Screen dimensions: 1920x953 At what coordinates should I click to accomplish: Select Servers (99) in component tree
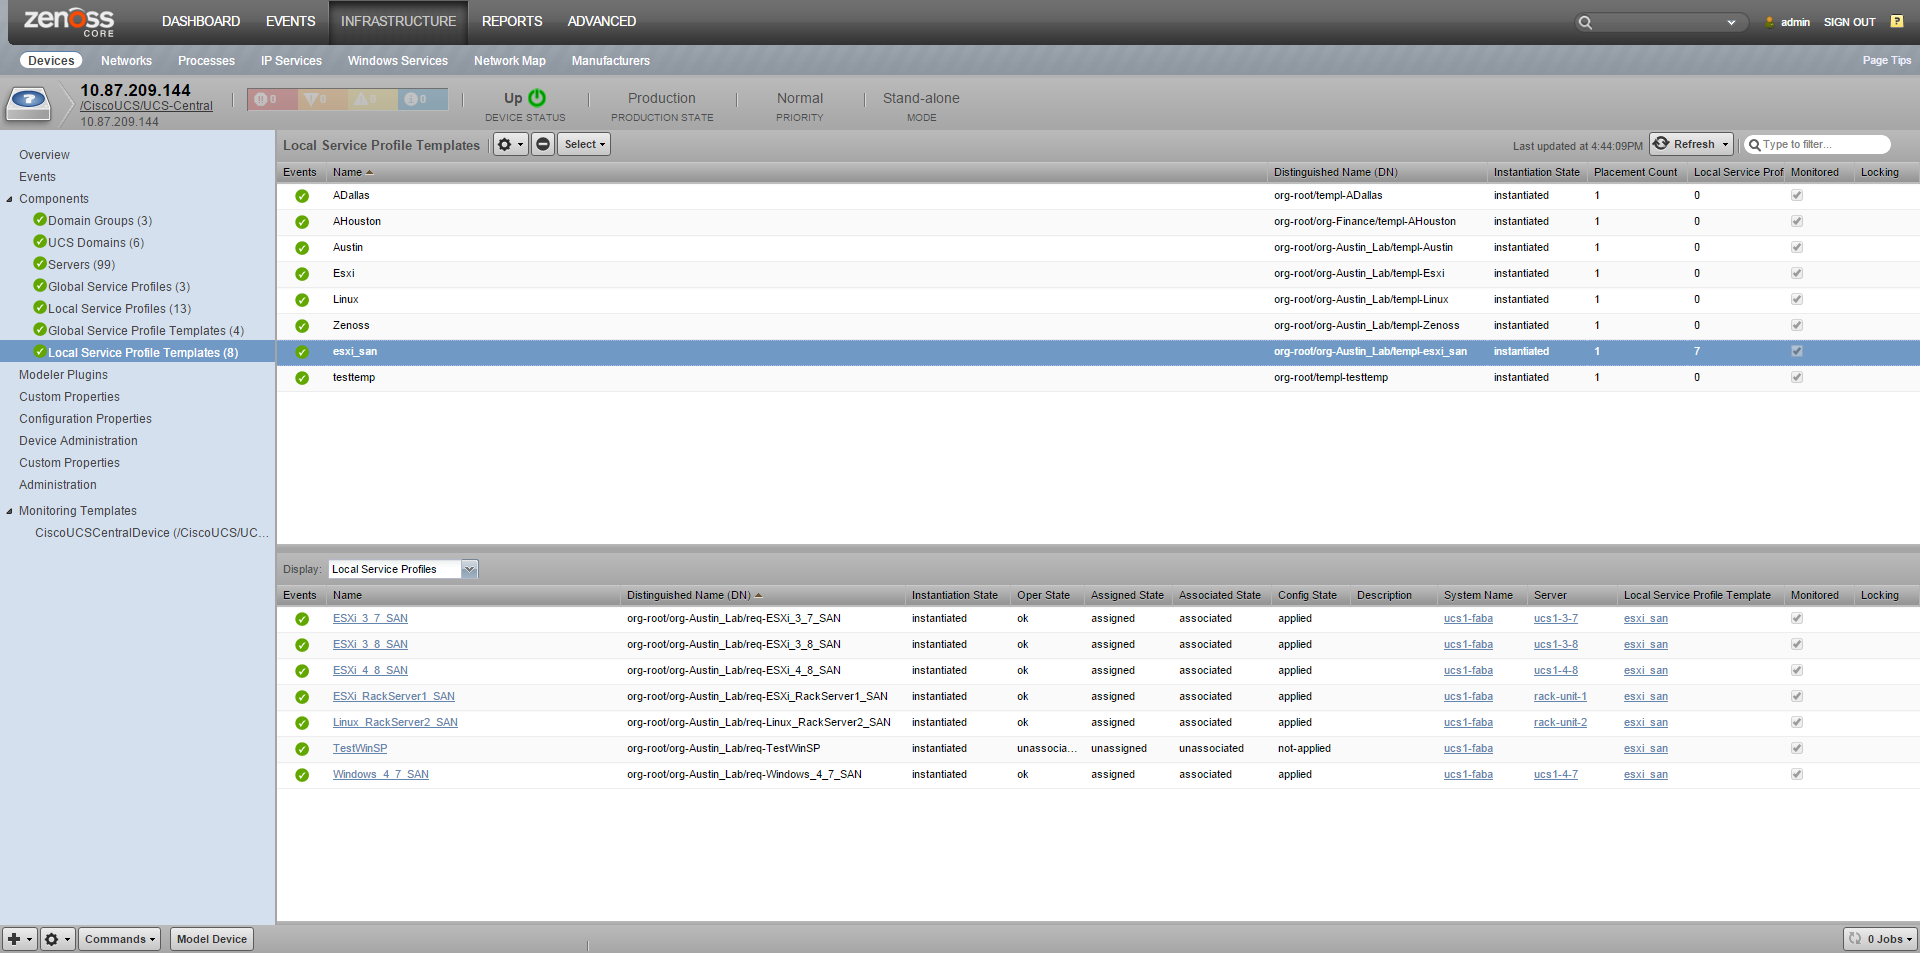click(81, 265)
